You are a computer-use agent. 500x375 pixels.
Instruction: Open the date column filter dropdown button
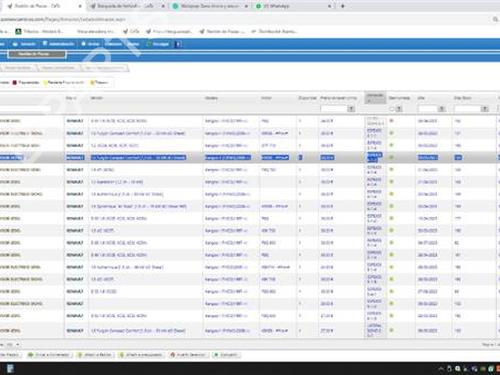coord(441,109)
